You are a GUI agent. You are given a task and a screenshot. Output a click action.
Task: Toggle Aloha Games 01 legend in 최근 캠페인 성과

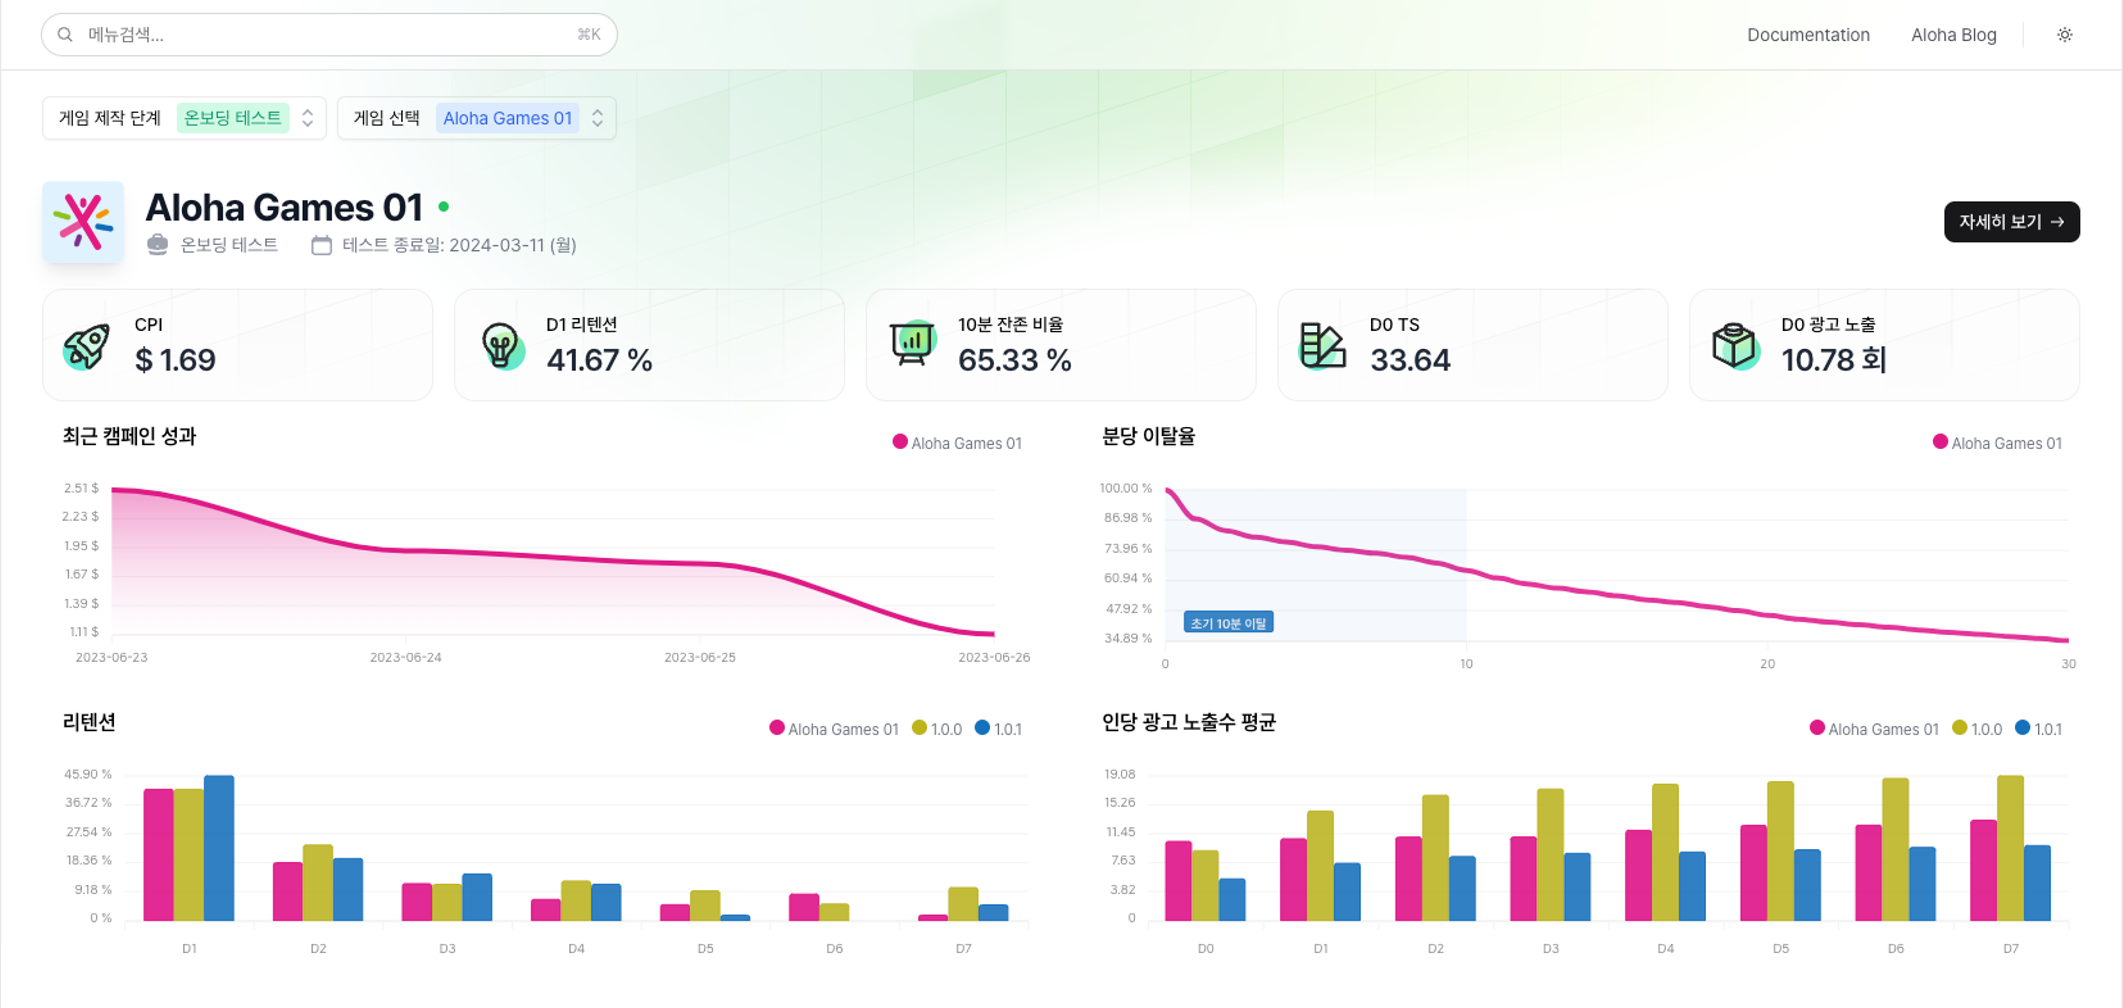tap(957, 443)
